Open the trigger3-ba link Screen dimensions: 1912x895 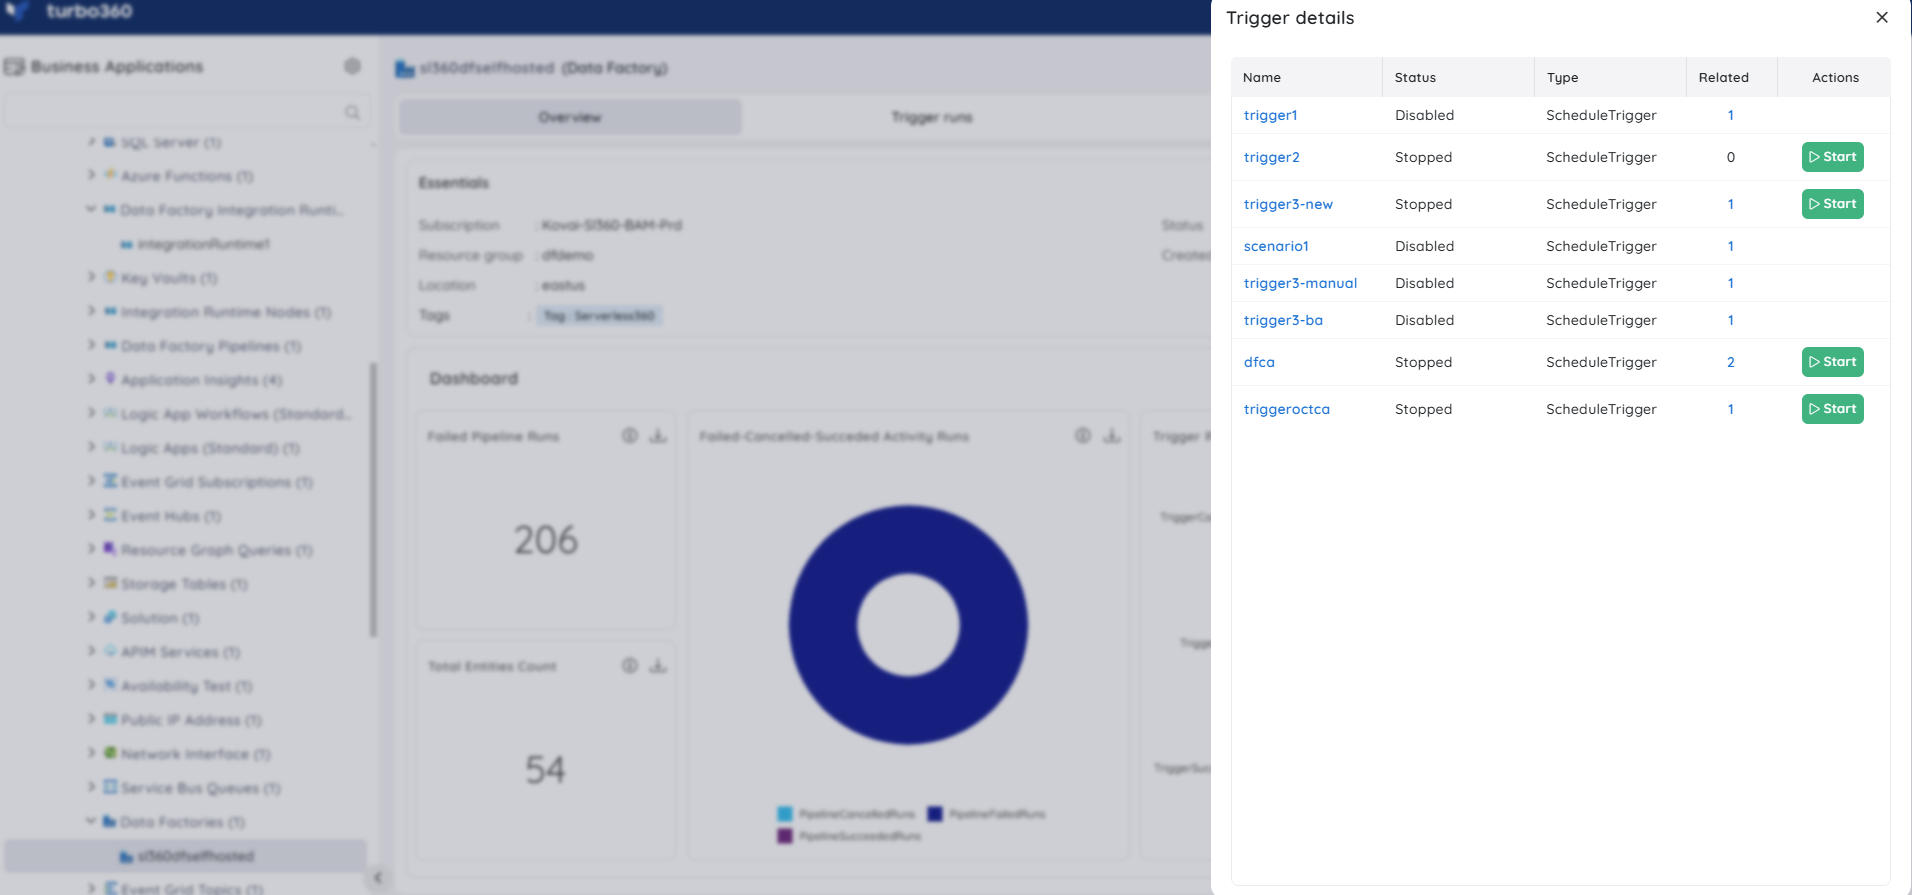[x=1283, y=320]
